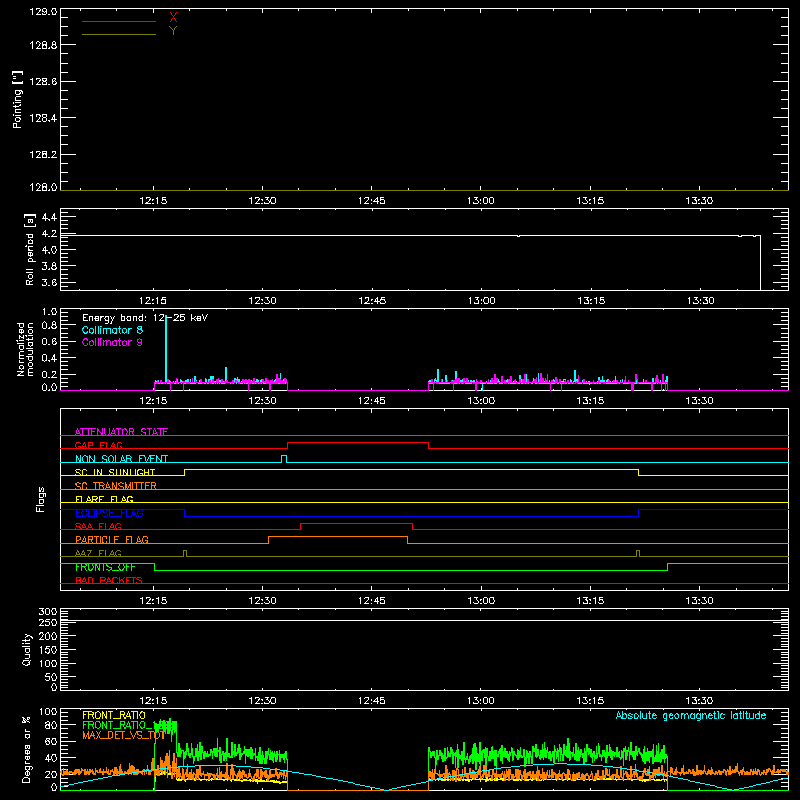This screenshot has height=800, width=800.
Task: Click the olive Y legend label
Action: (173, 31)
